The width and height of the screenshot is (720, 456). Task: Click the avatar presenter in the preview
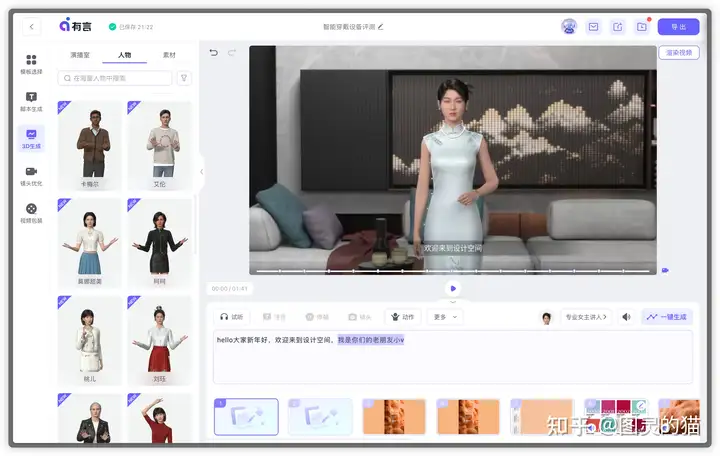point(452,175)
